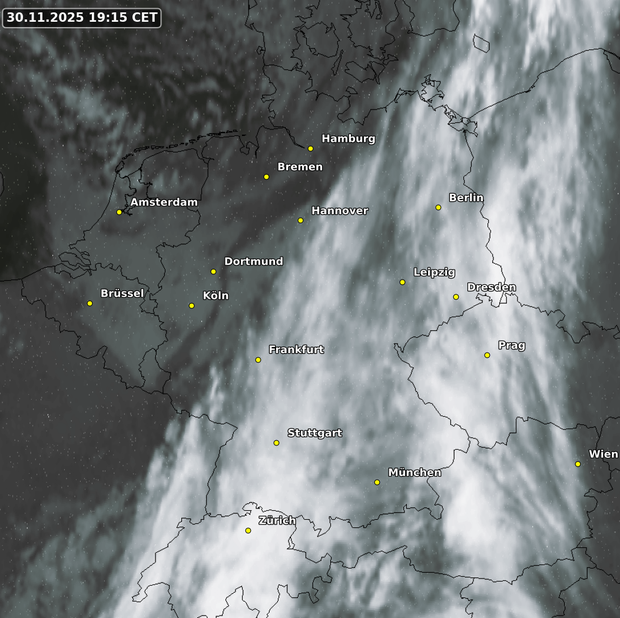This screenshot has width=620, height=618.
Task: Click the yellow marker dot for Hamburg
Action: [x=311, y=149]
